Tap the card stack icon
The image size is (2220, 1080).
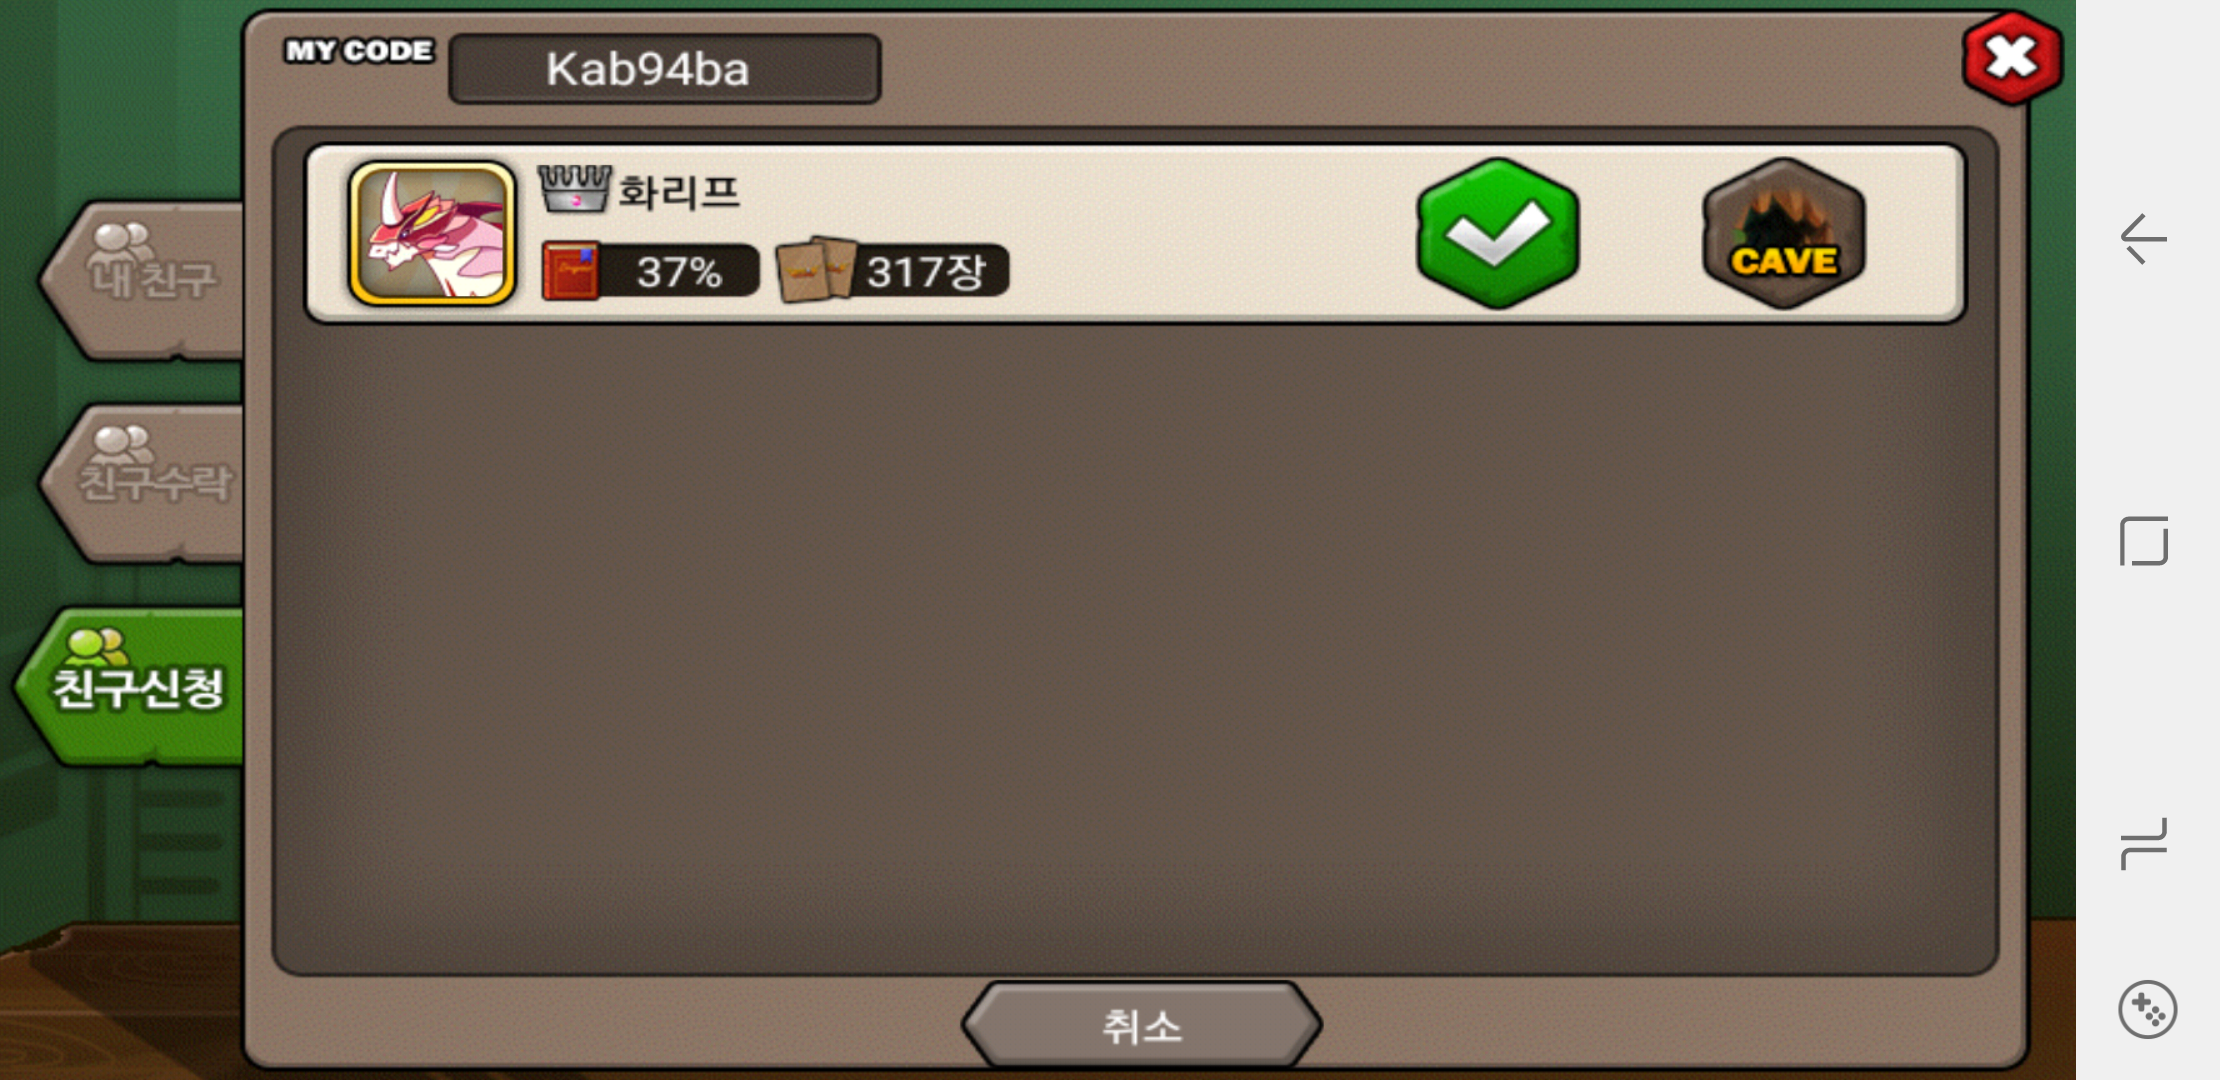click(x=817, y=269)
